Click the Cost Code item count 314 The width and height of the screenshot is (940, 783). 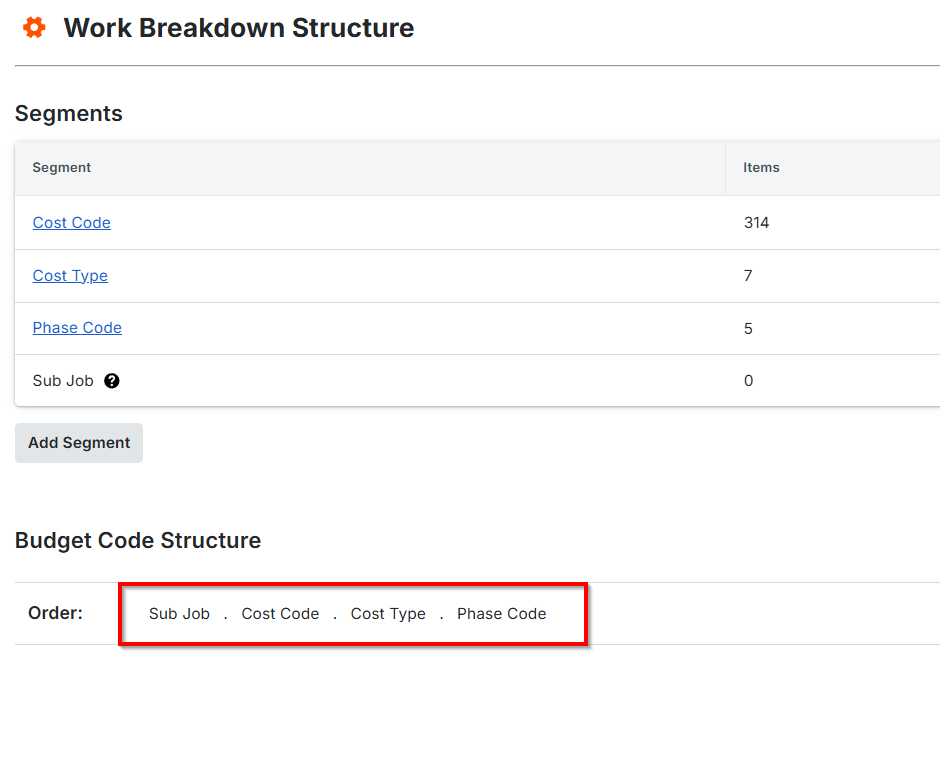point(756,222)
